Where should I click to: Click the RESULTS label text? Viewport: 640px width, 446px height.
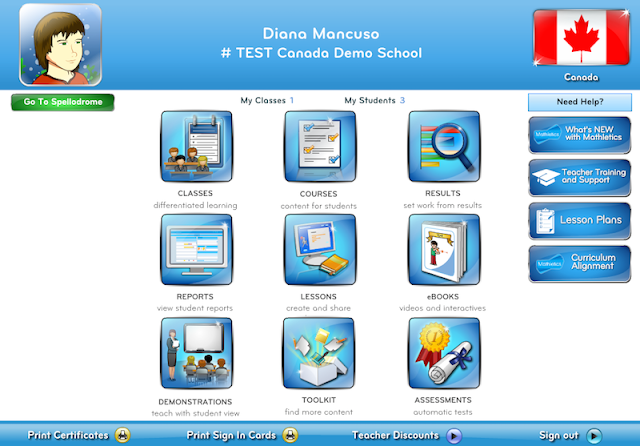tap(442, 193)
